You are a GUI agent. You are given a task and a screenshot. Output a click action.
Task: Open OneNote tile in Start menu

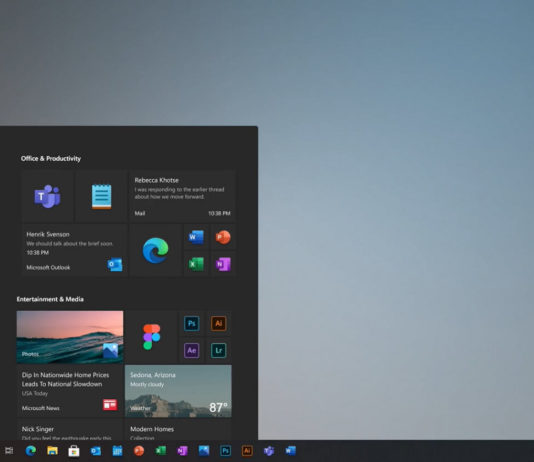(x=223, y=264)
